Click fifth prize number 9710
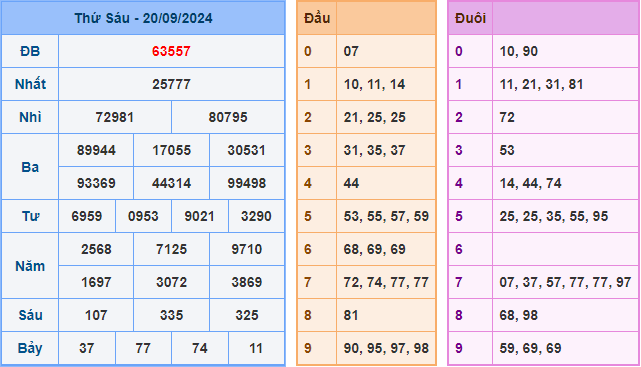Viewport: 641px width, 367px height. [247, 249]
